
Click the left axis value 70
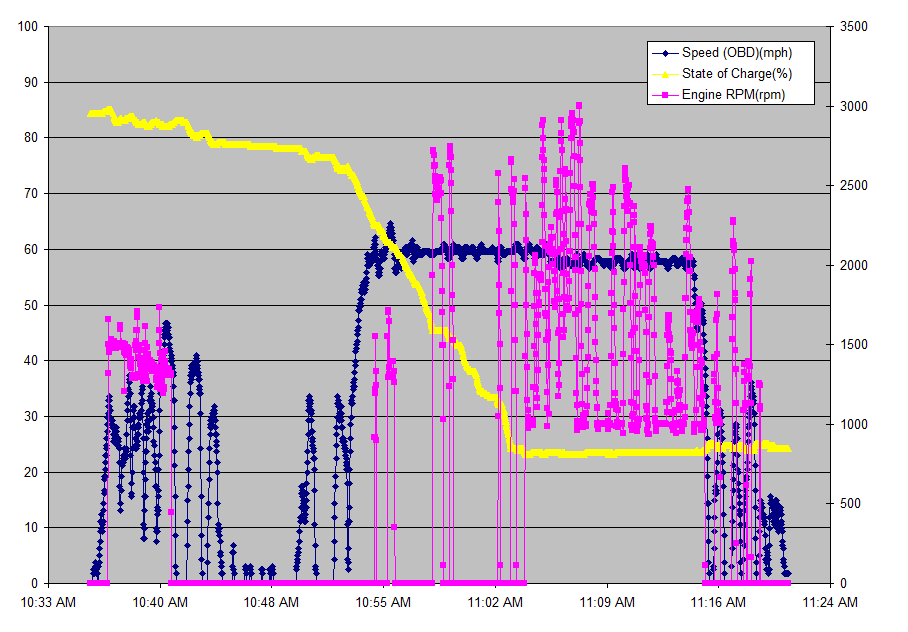[31, 193]
